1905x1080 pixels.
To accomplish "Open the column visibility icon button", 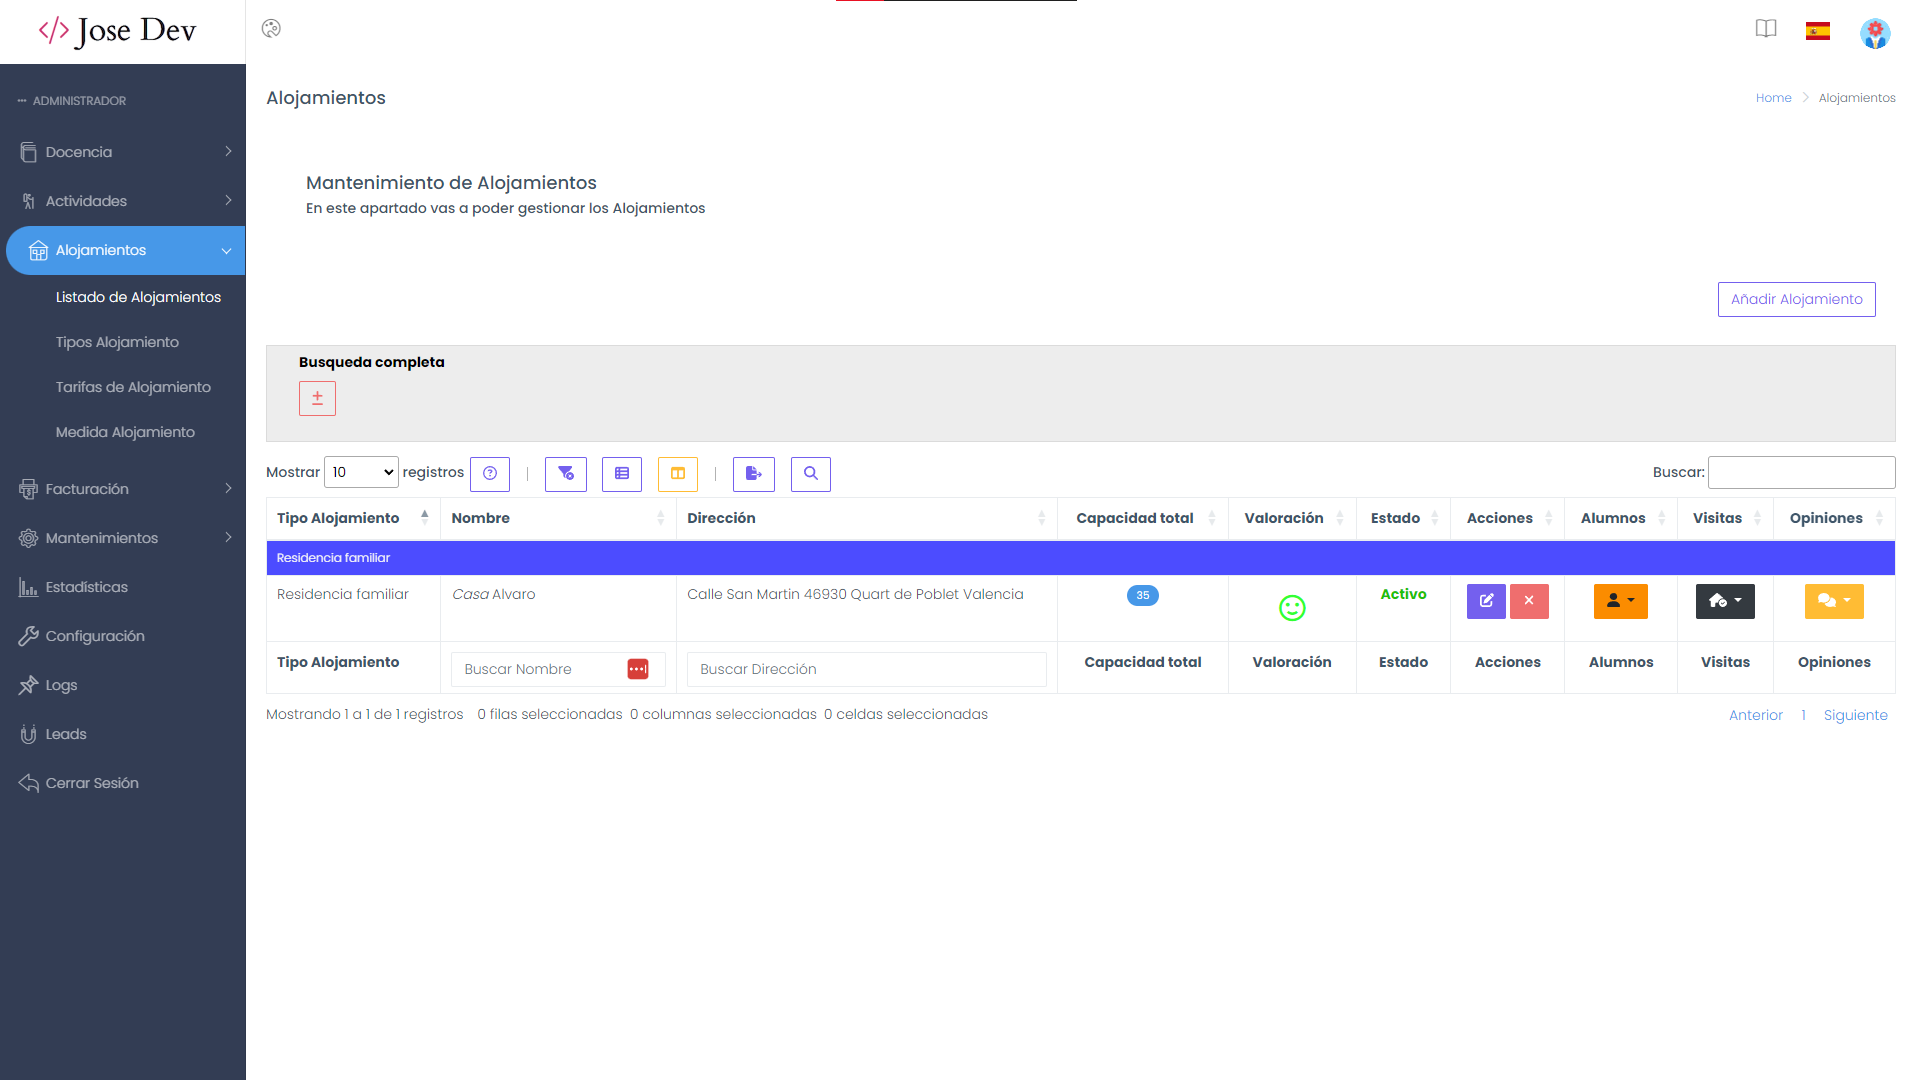I will (x=677, y=474).
